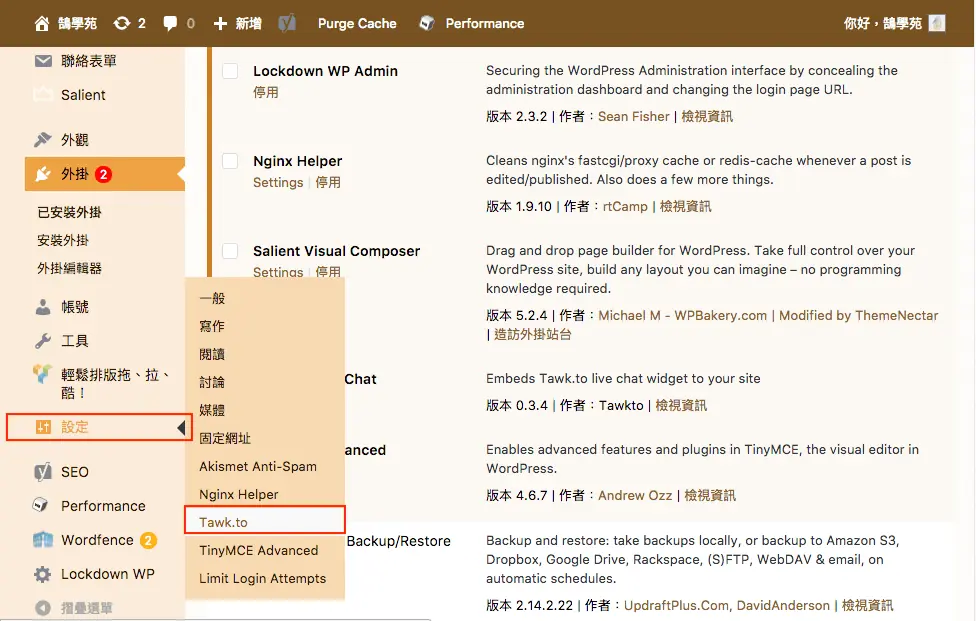The image size is (976, 621).
Task: View details 檢視資訊 for Nginx Helper
Action: point(685,207)
